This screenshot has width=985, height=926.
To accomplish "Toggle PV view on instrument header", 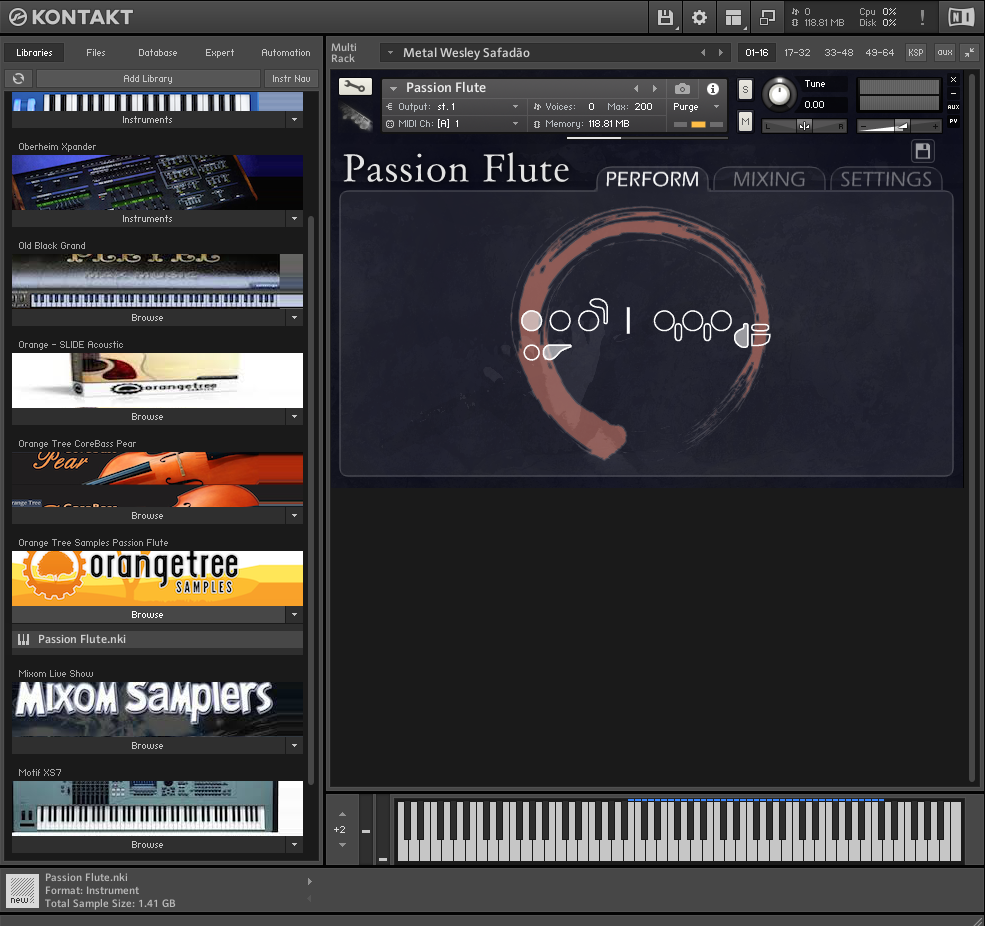I will click(954, 121).
